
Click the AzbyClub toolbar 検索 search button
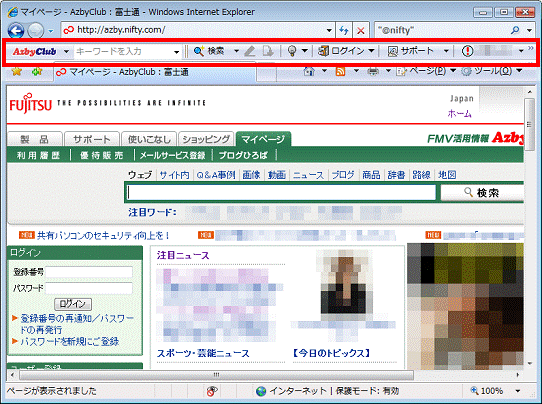point(209,51)
